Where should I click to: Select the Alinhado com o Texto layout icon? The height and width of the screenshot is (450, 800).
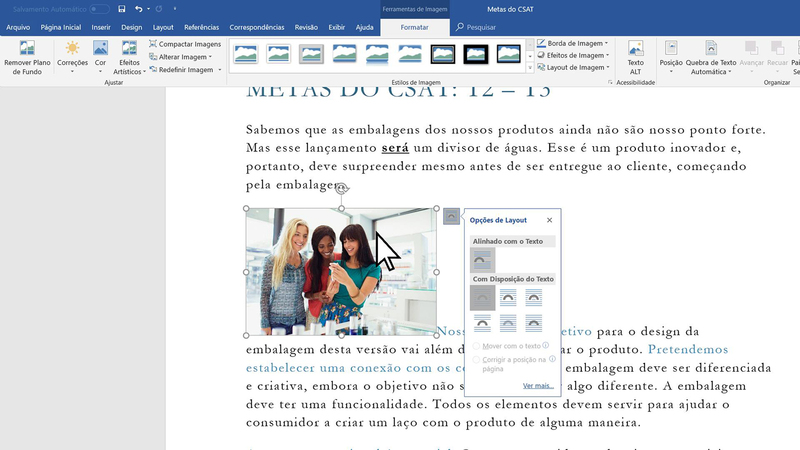(483, 259)
